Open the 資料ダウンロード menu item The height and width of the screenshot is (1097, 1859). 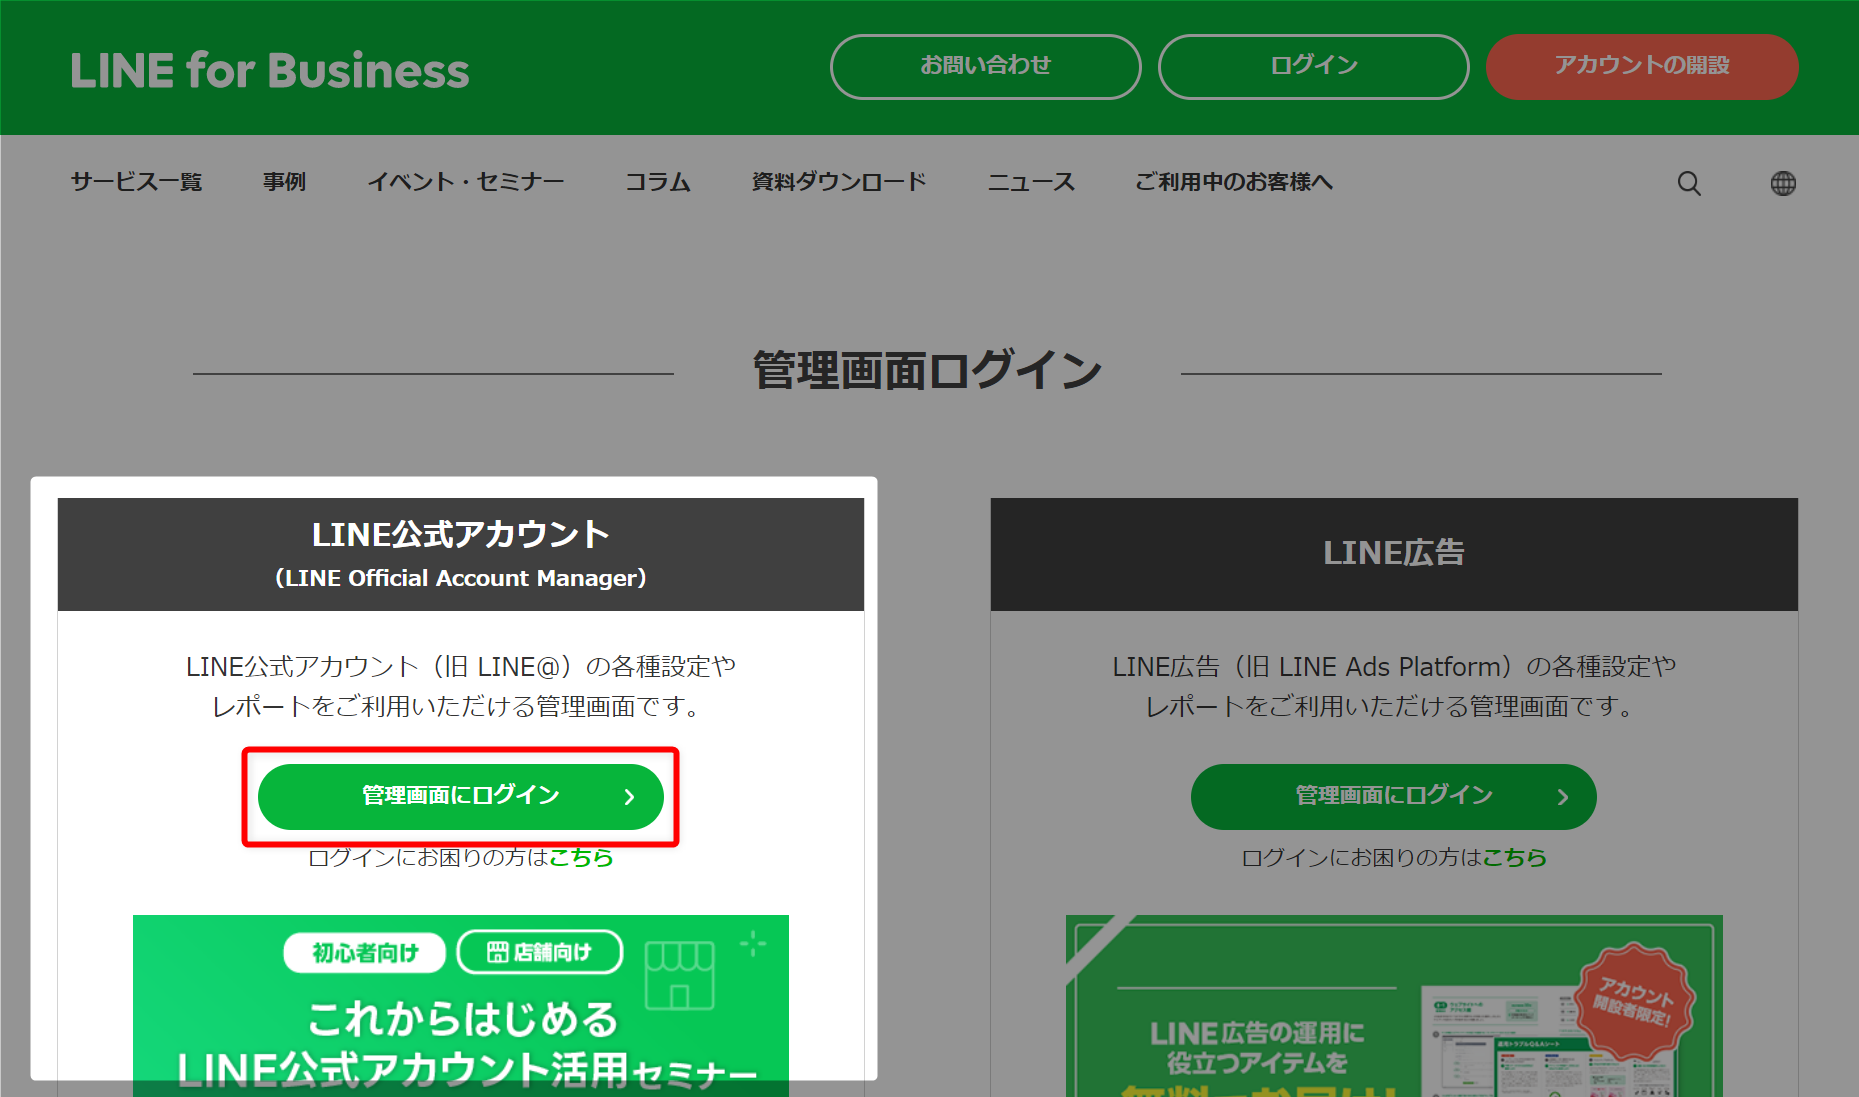click(x=839, y=182)
